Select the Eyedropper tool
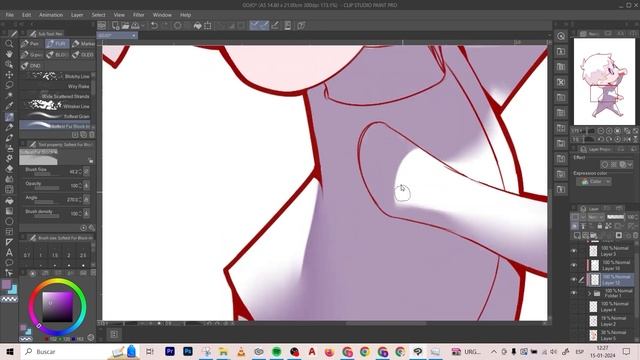The height and width of the screenshot is (360, 640). coord(9,106)
